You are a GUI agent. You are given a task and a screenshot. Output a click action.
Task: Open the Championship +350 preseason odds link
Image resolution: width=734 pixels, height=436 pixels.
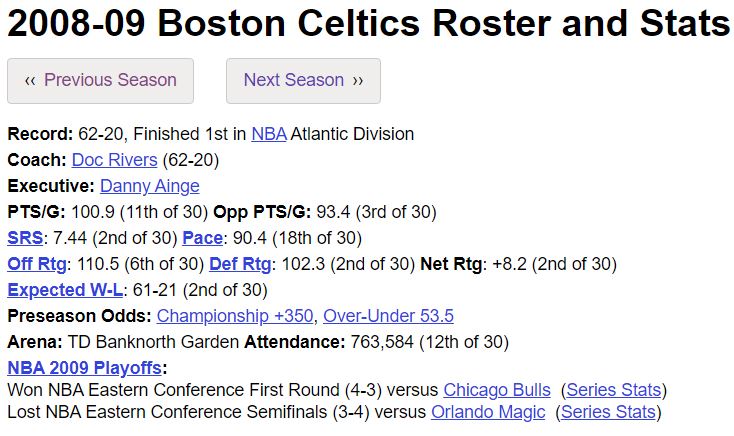click(235, 316)
